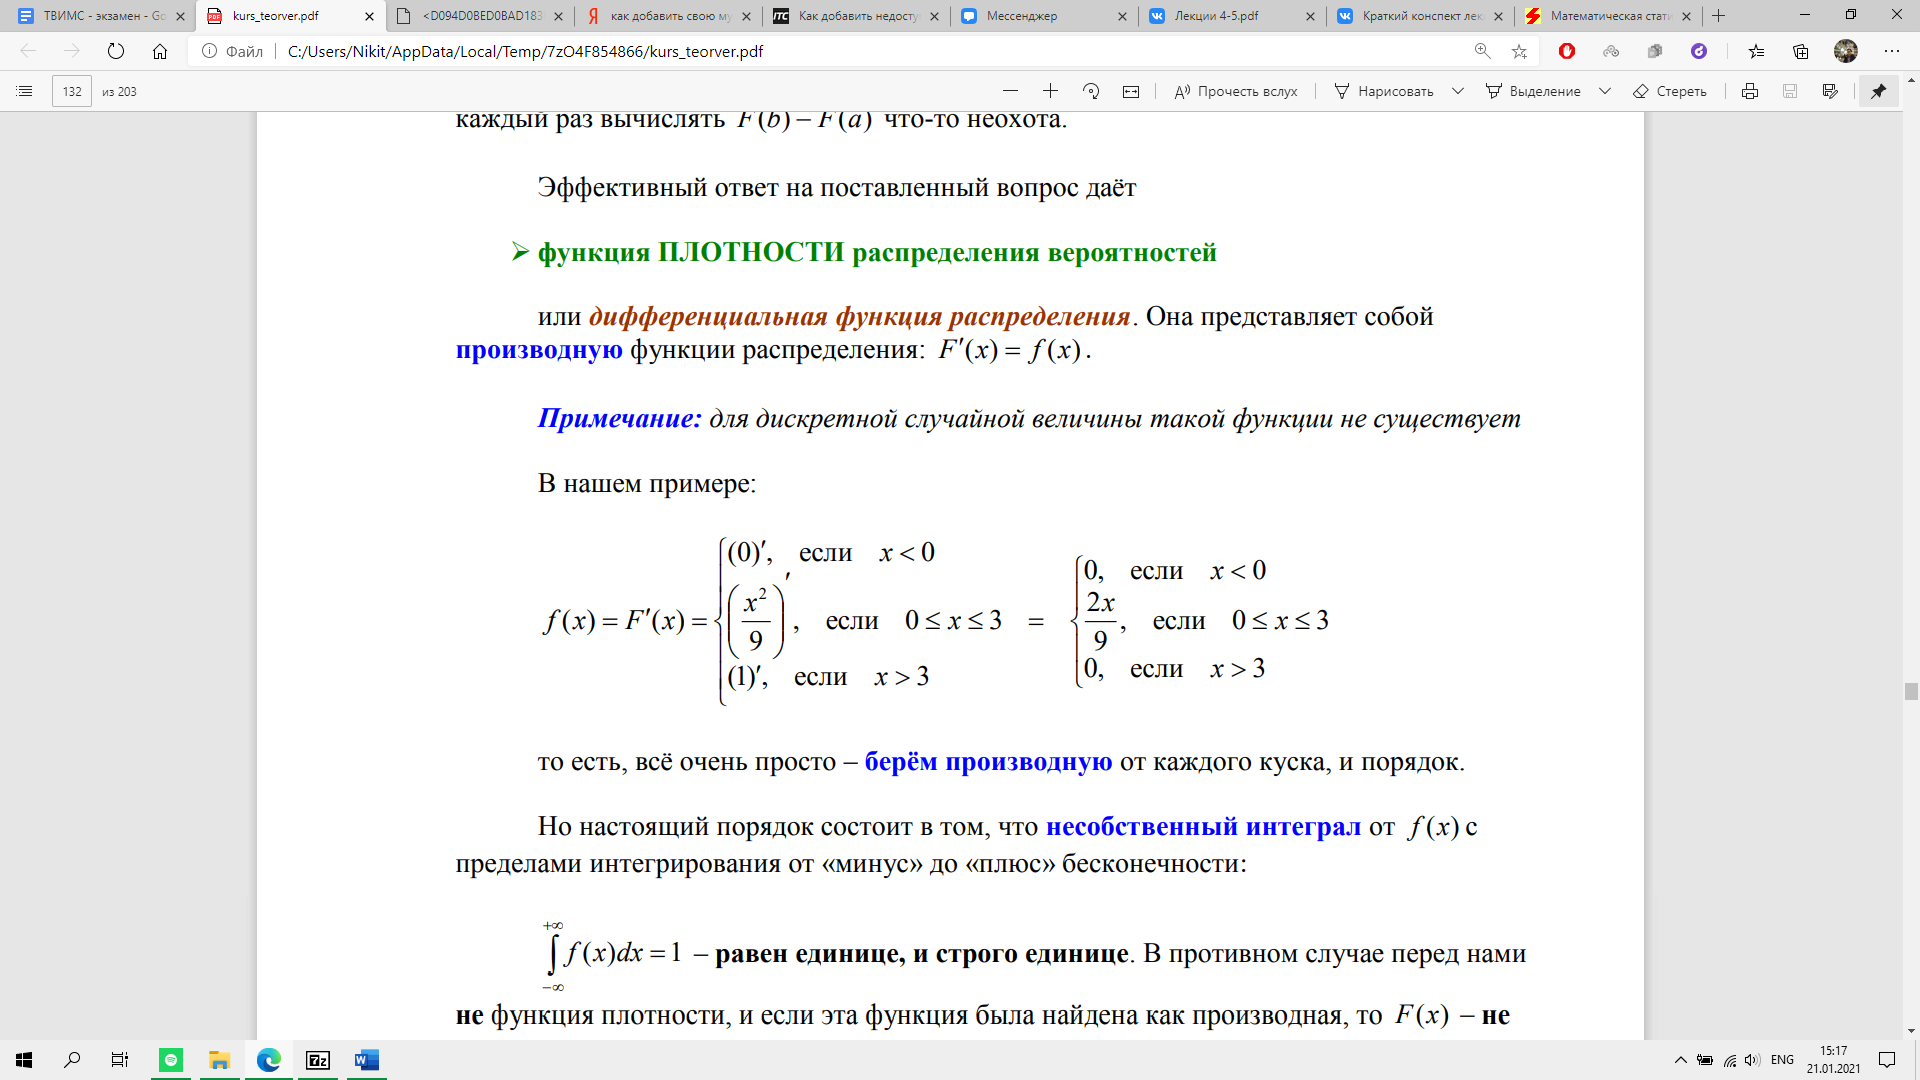Select the Erase tool (Стереть)
This screenshot has height=1080, width=1920.
coord(1670,91)
